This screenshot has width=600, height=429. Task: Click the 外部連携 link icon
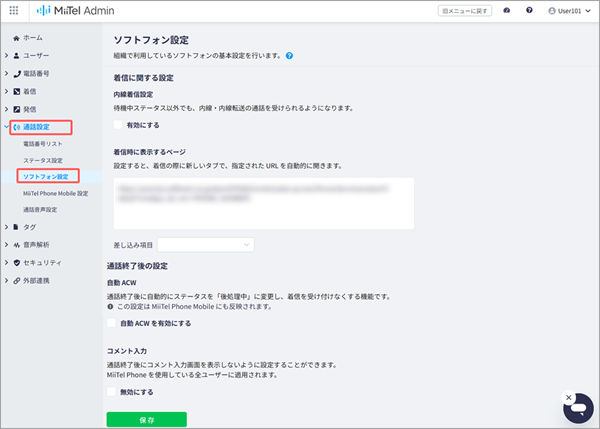click(16, 281)
